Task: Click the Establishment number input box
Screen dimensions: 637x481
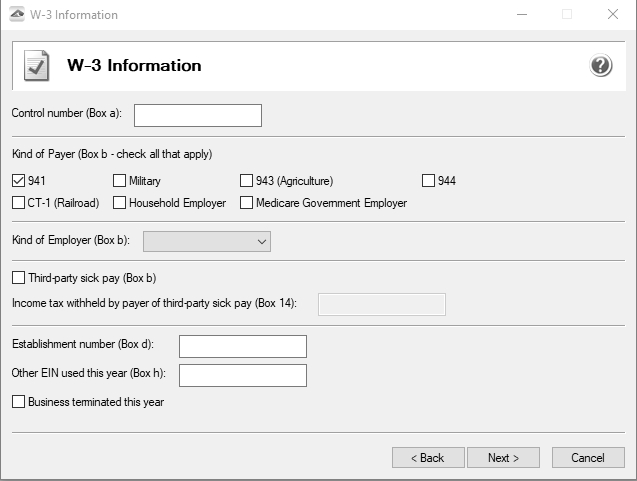Action: click(243, 346)
